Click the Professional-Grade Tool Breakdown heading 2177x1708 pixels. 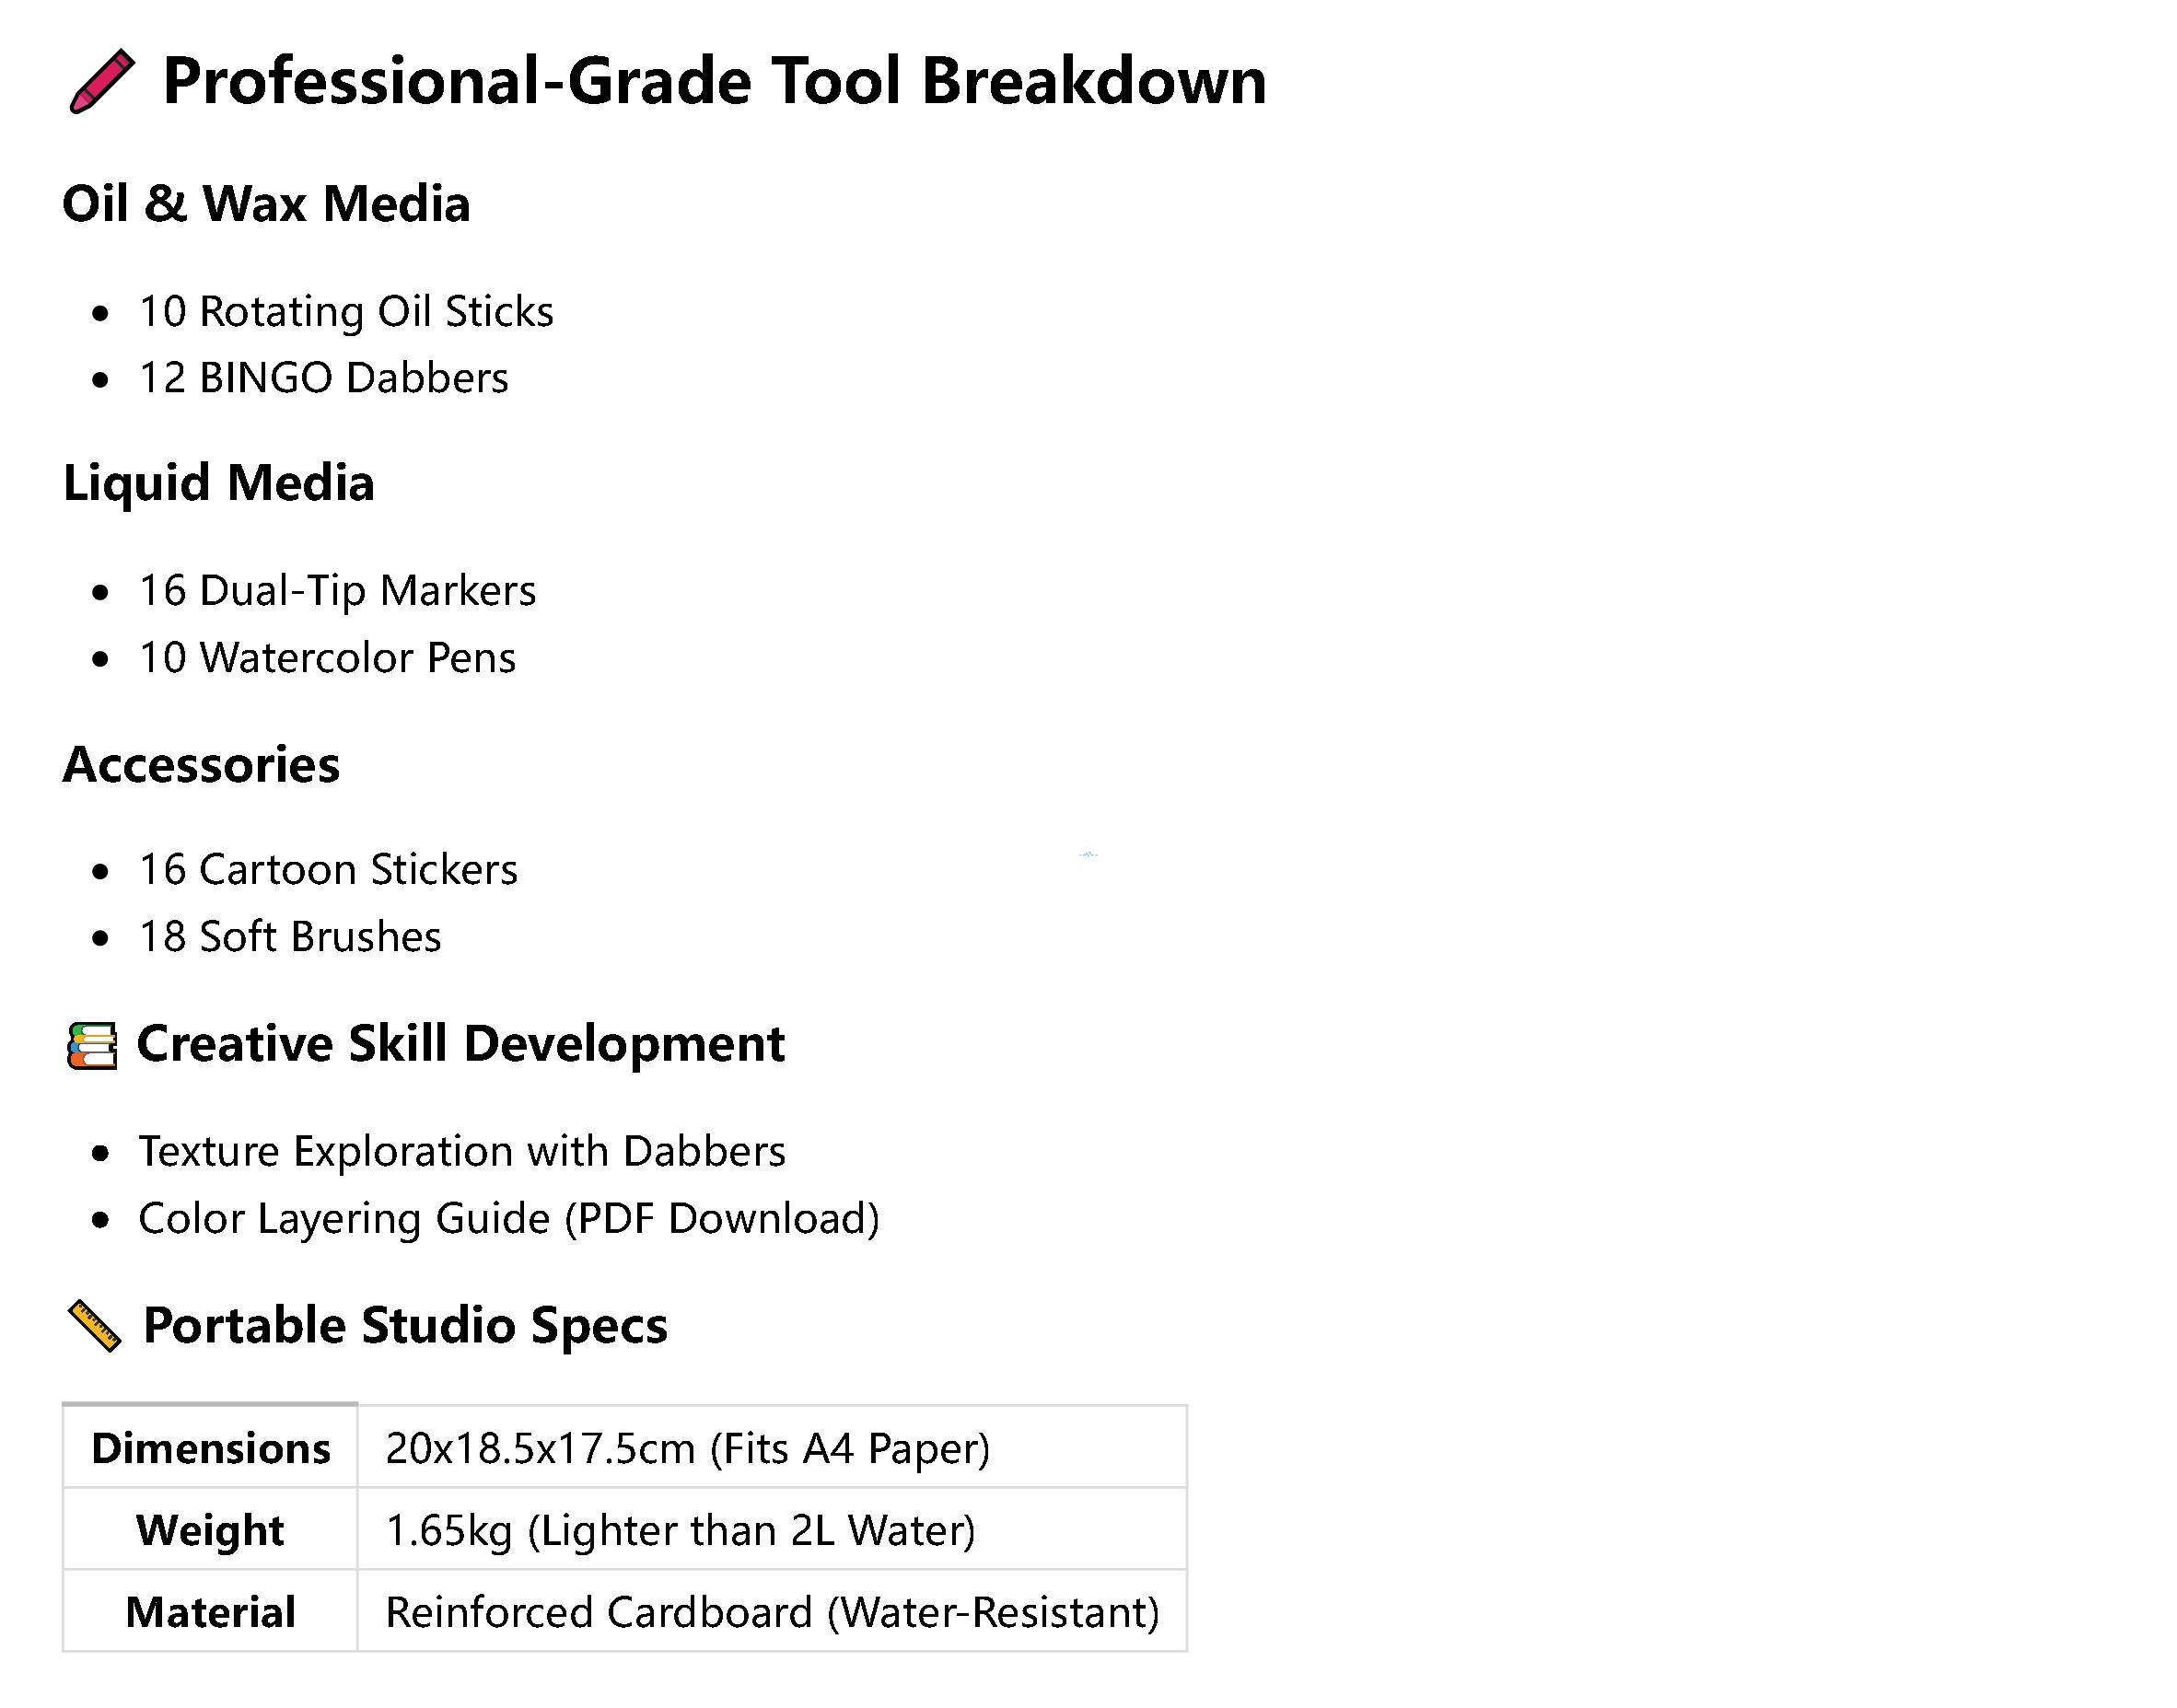tap(713, 82)
